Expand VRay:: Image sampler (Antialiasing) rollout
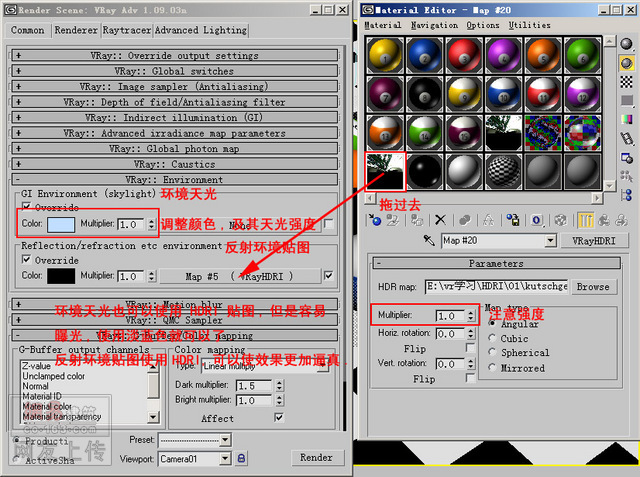Image resolution: width=640 pixels, height=477 pixels. click(175, 87)
